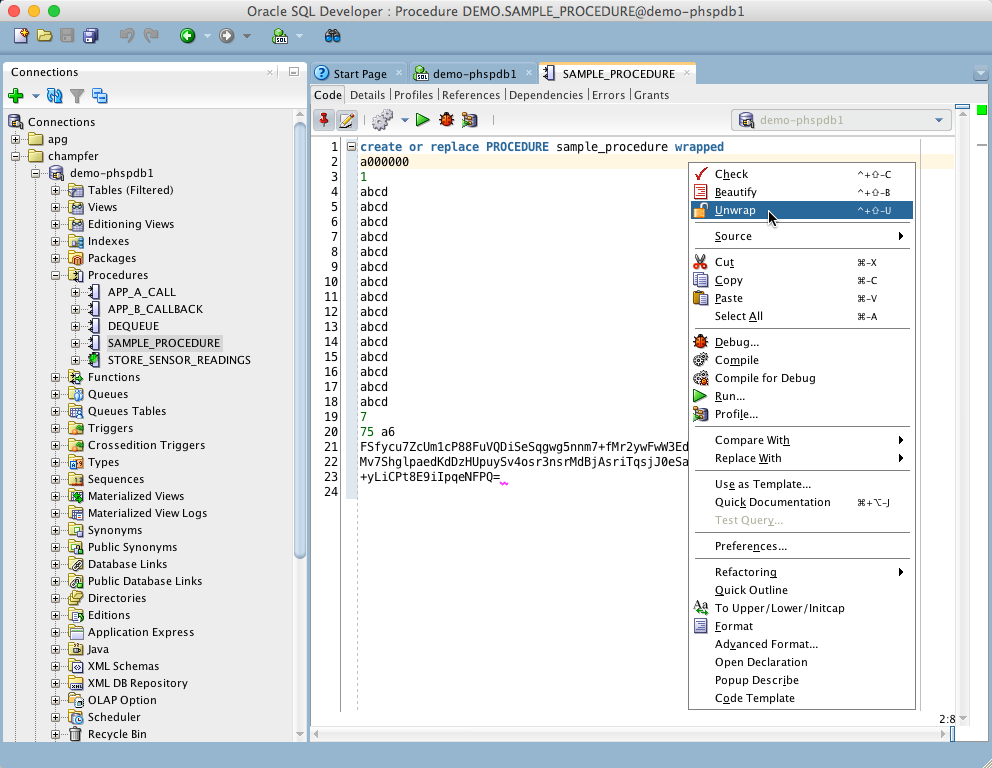Open the Details sub-tab
Viewport: 992px width, 768px height.
click(368, 95)
